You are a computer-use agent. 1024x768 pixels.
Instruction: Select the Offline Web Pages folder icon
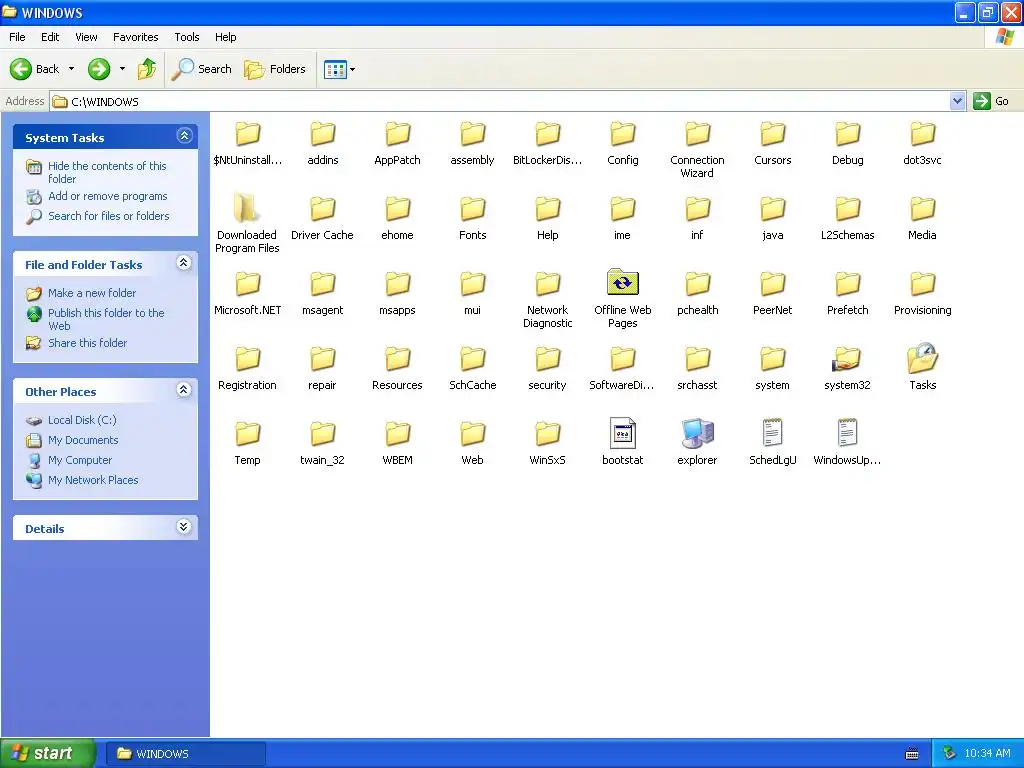(622, 282)
